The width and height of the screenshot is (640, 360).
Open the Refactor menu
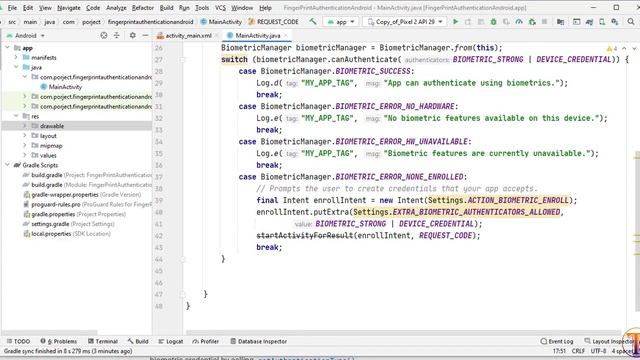(x=142, y=8)
